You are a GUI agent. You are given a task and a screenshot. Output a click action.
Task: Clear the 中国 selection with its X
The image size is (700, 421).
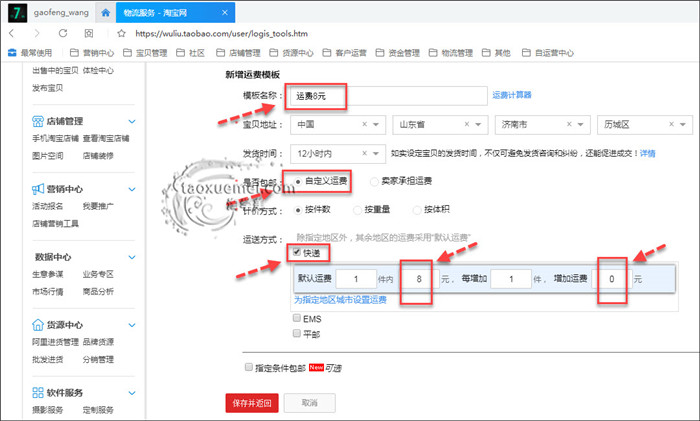(x=364, y=124)
